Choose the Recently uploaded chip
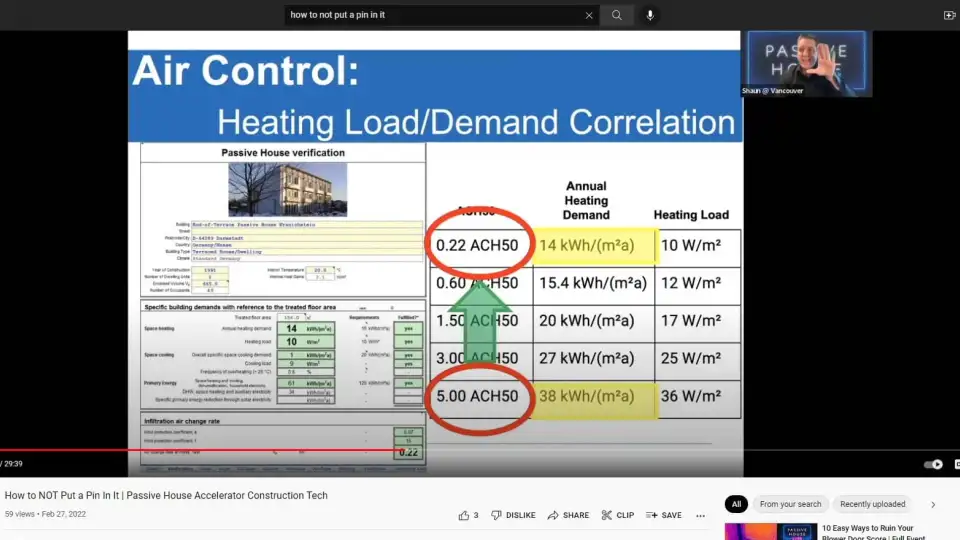This screenshot has width=960, height=540. 872,504
